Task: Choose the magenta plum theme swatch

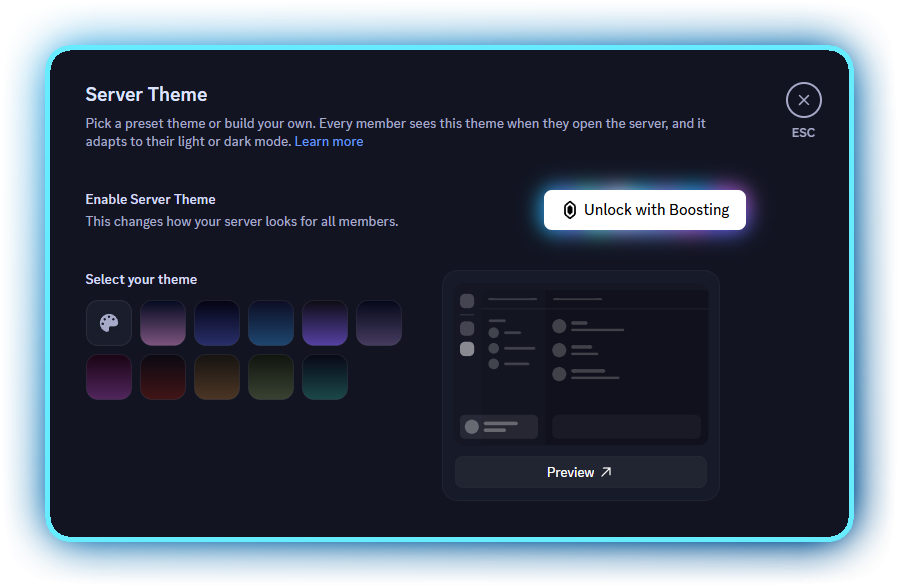Action: click(109, 377)
